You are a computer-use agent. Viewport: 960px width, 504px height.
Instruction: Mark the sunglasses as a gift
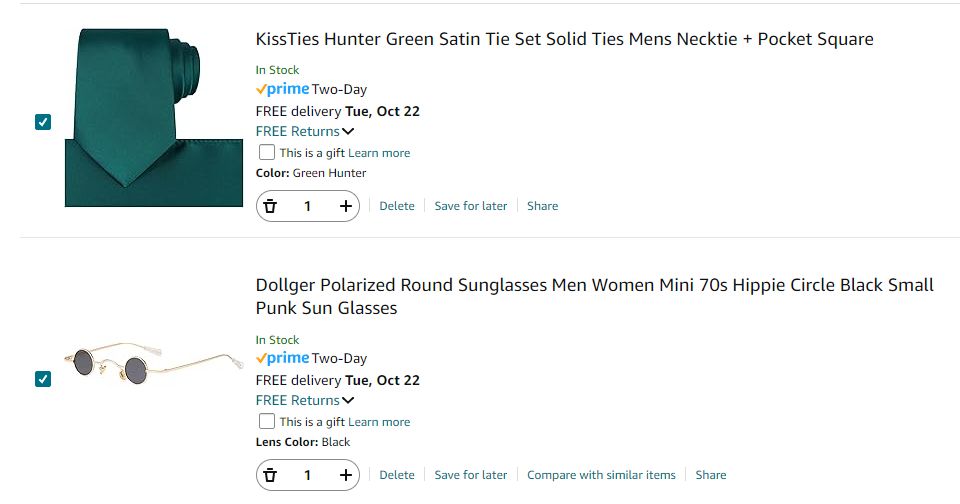(x=267, y=422)
